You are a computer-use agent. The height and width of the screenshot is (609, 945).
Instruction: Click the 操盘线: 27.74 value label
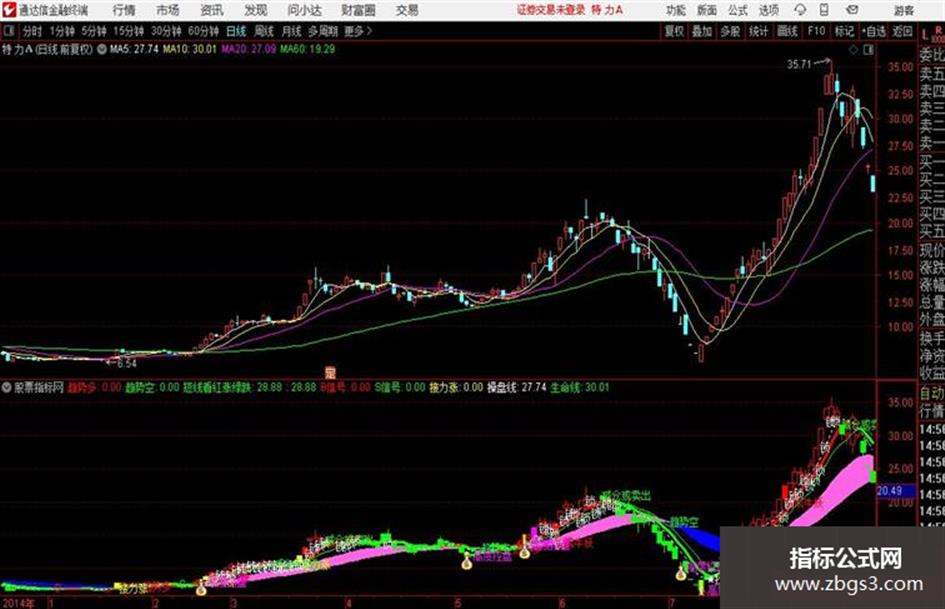(x=516, y=387)
